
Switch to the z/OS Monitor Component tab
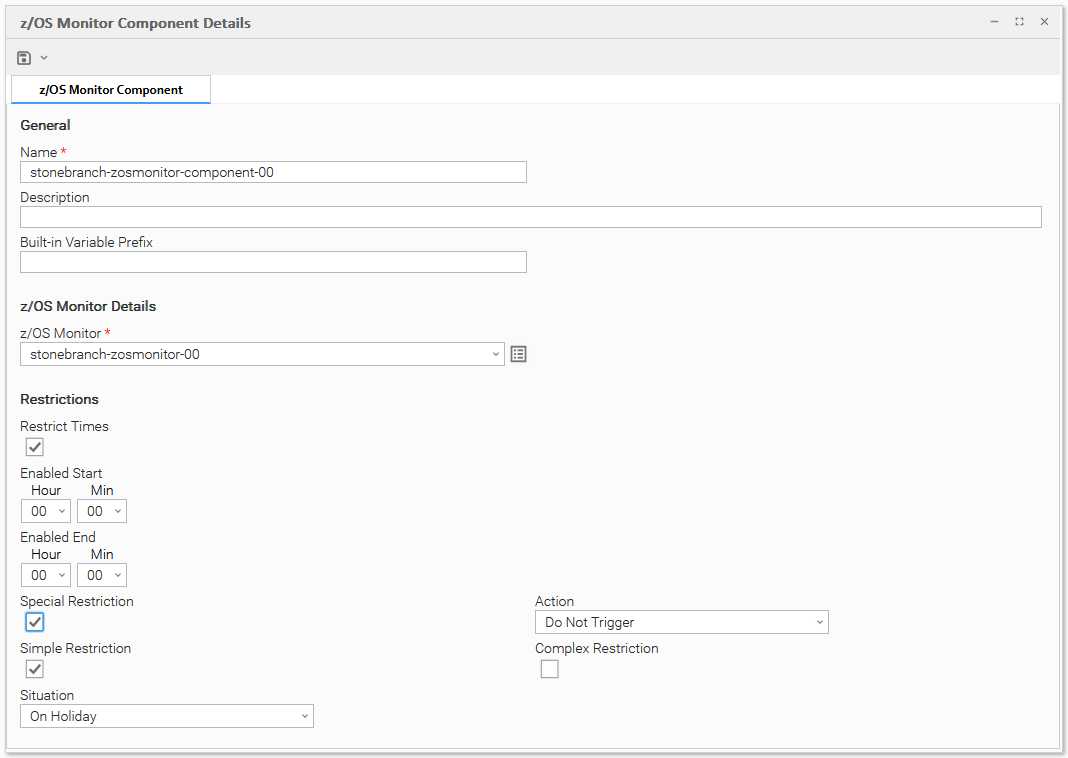(x=111, y=90)
